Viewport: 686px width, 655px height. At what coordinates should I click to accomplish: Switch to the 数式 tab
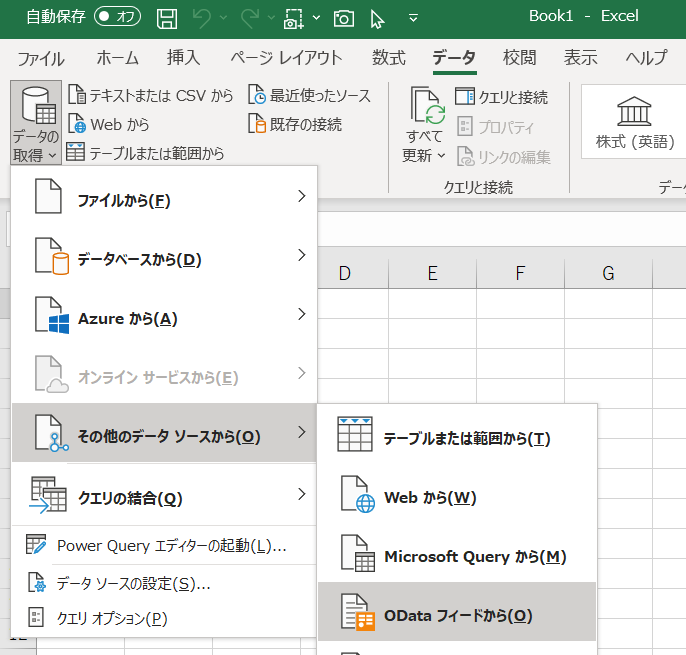click(x=389, y=58)
